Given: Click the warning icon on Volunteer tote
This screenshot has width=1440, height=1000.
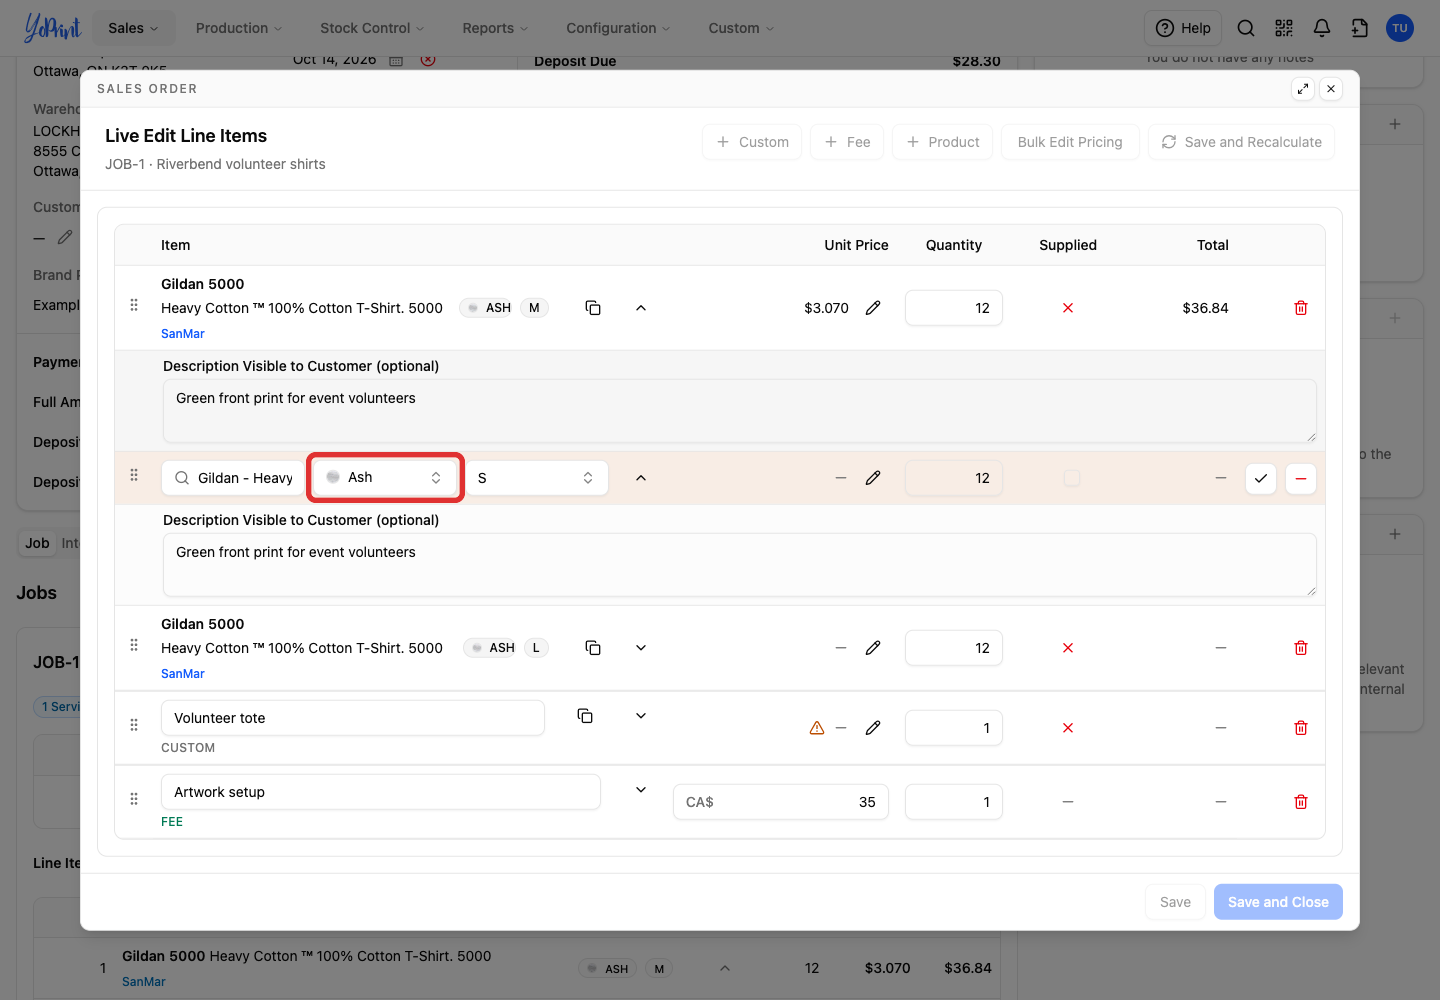Looking at the screenshot, I should pos(817,728).
